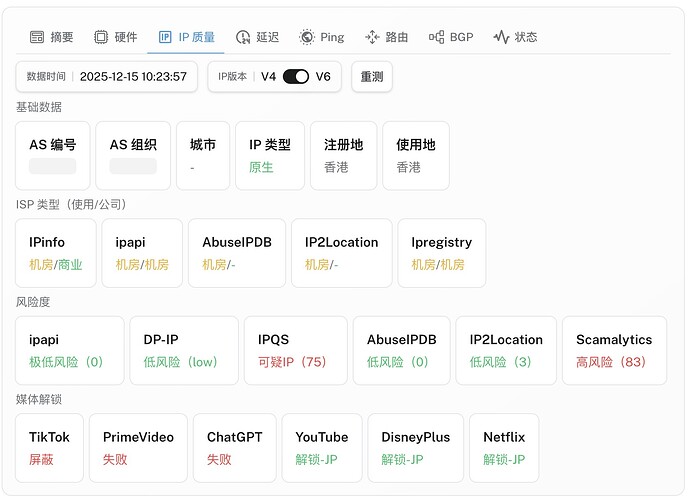Click the DP-IP 低风险 (low) card
689x499 pixels.
click(x=184, y=351)
